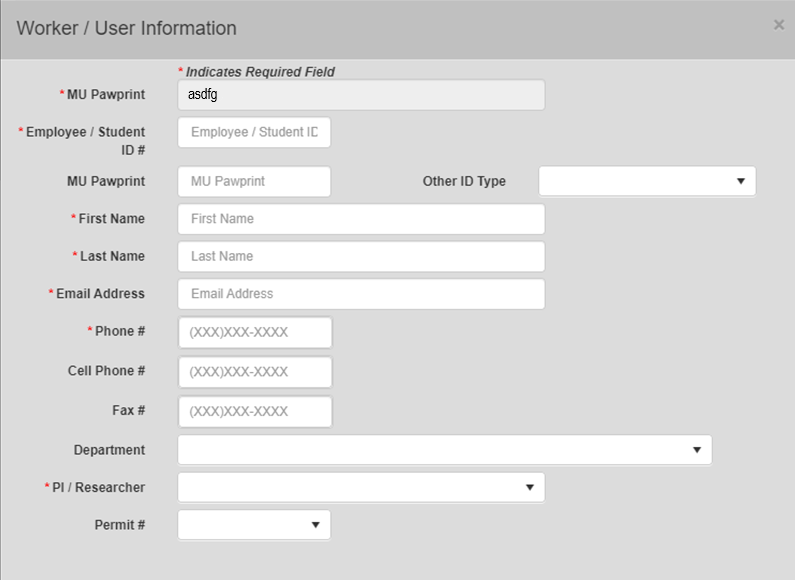Click the Other ID Type label text

point(464,182)
